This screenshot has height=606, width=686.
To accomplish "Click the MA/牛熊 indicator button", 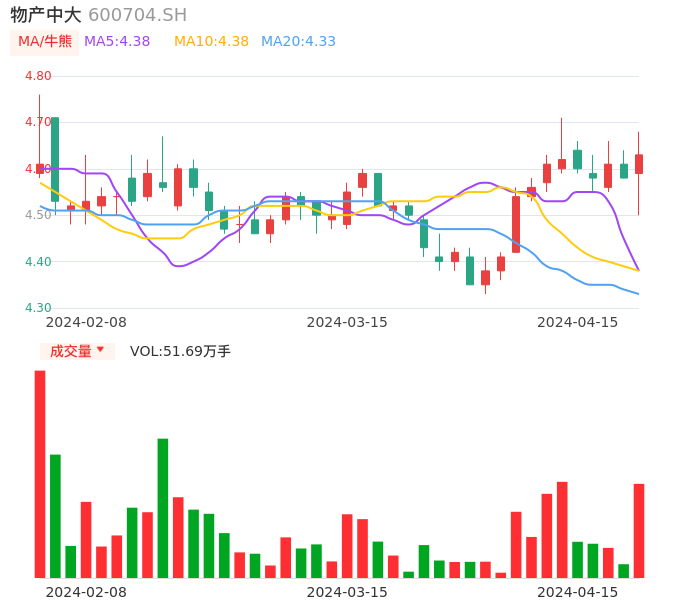I will [45, 42].
